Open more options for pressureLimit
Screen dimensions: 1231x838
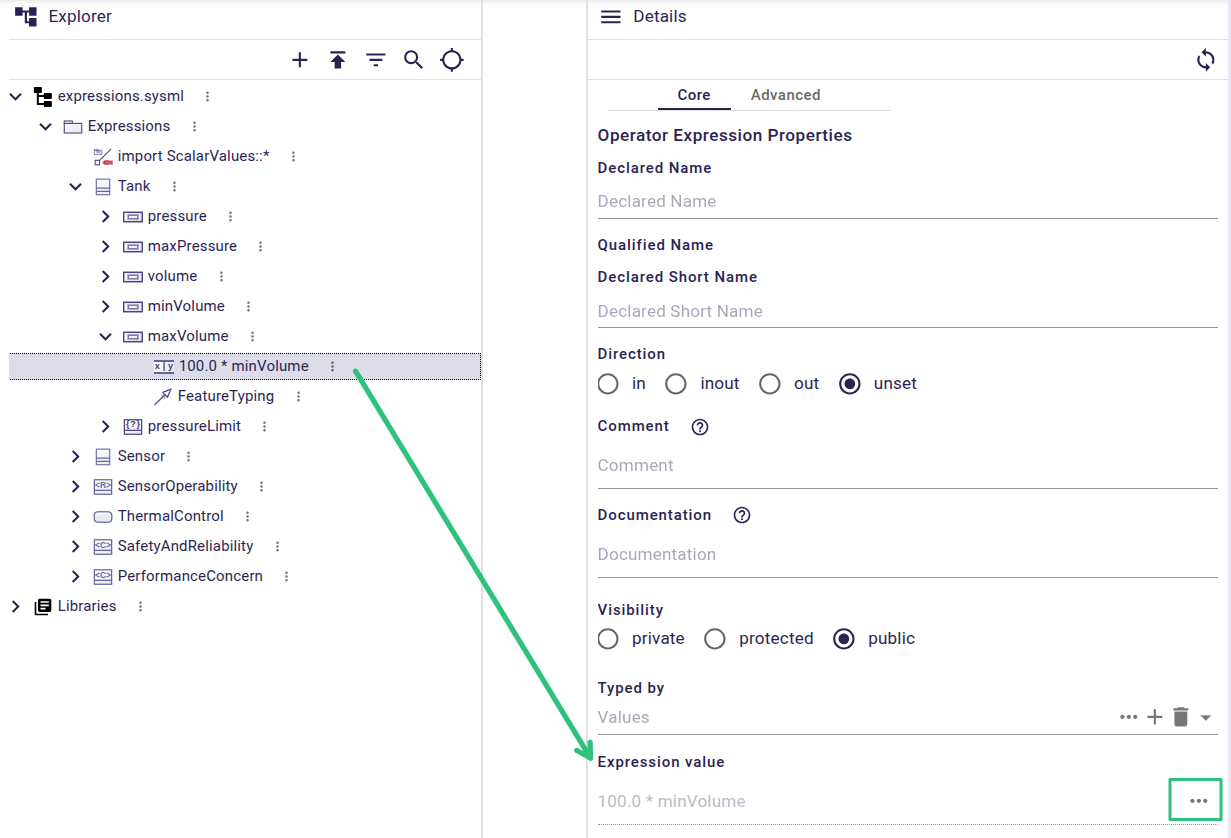pos(264,426)
